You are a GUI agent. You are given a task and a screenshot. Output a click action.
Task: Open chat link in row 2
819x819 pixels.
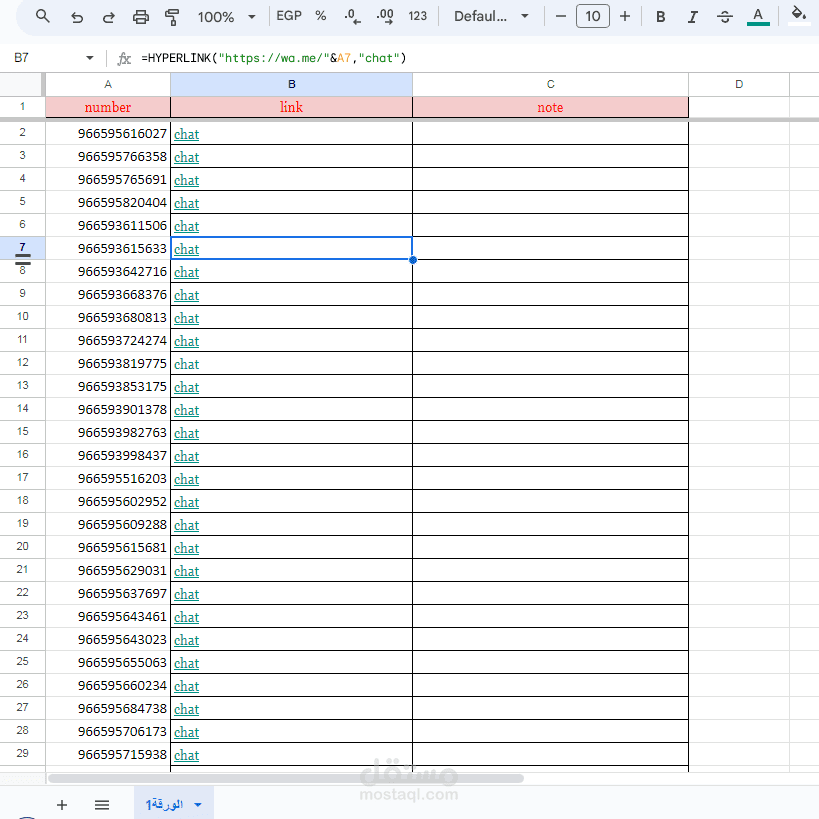(186, 134)
